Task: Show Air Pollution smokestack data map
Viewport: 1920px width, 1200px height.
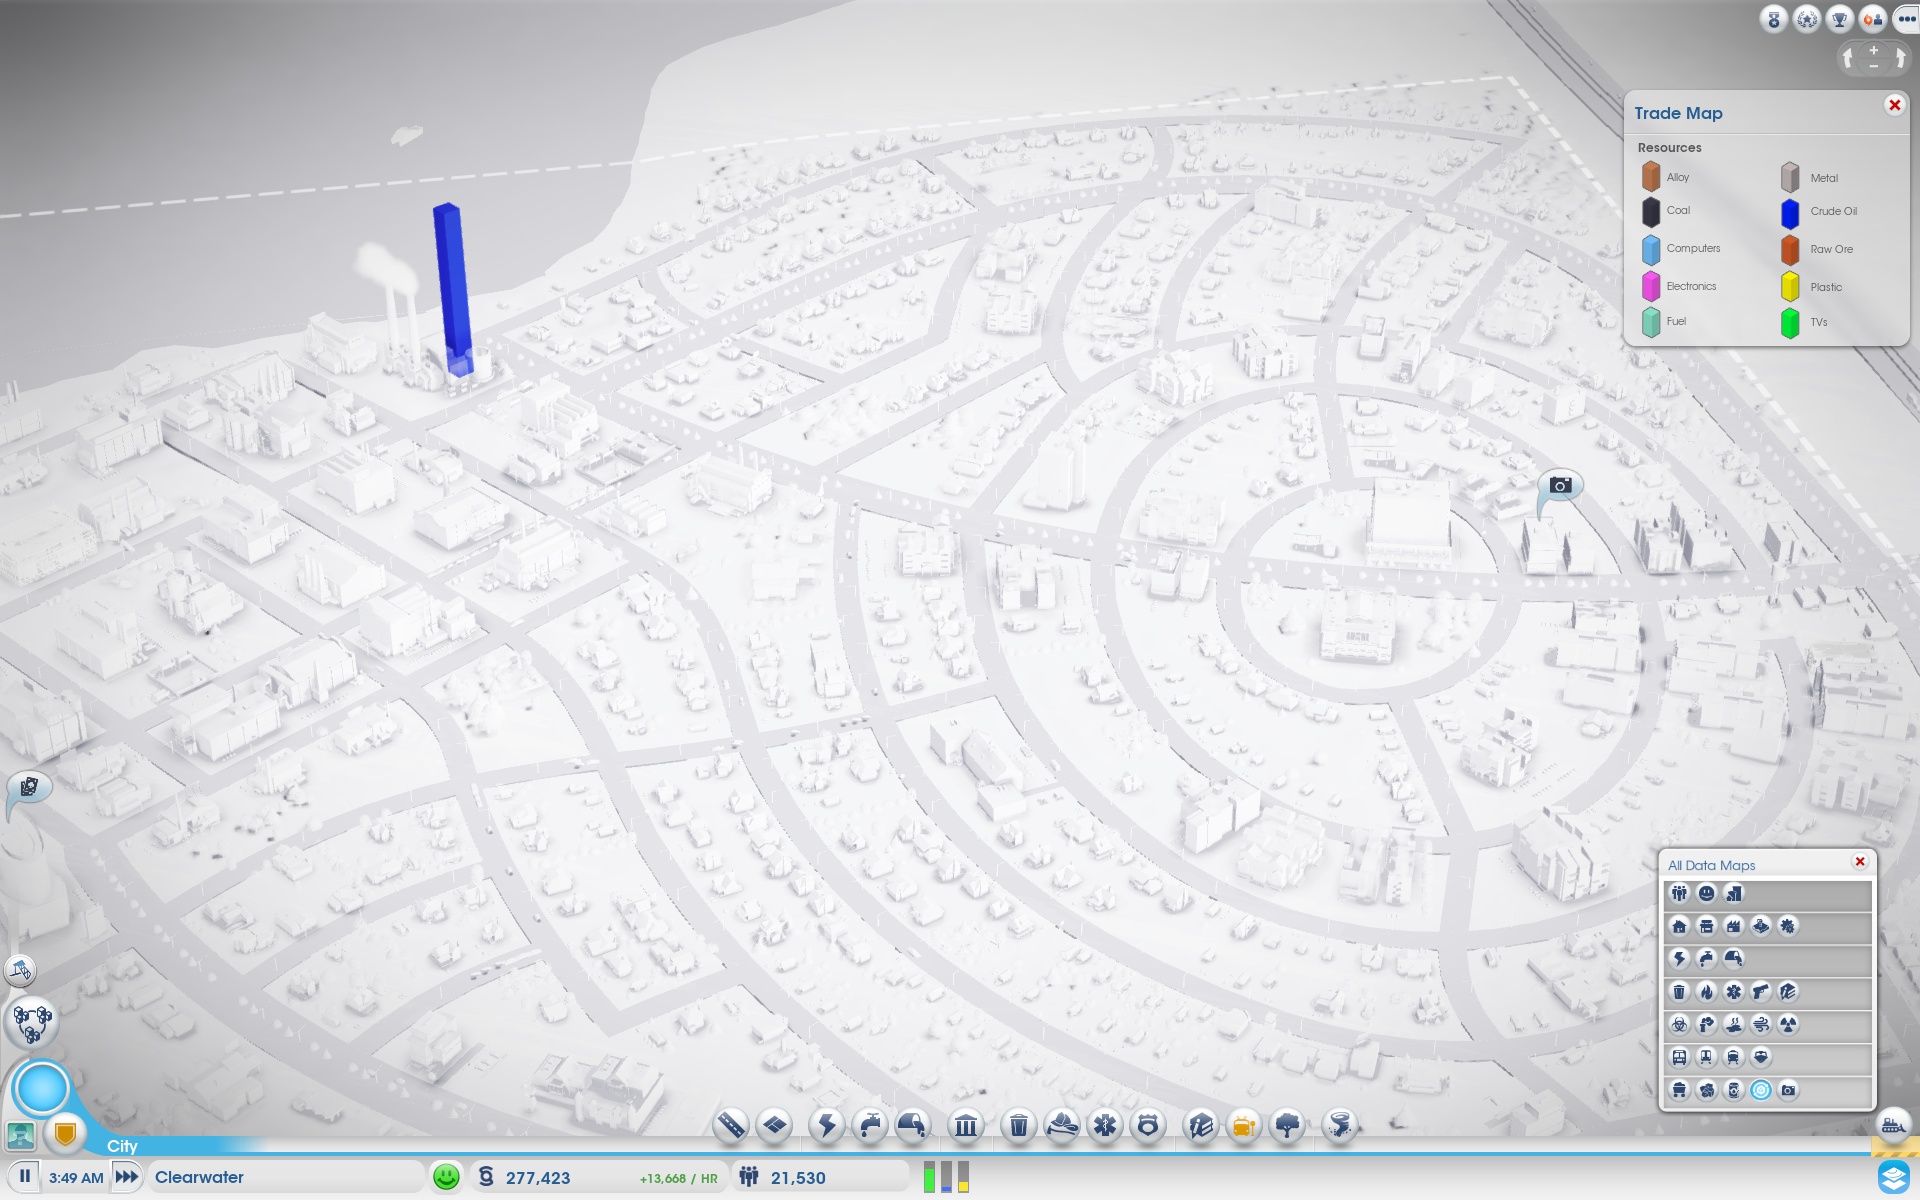Action: [x=1706, y=1025]
